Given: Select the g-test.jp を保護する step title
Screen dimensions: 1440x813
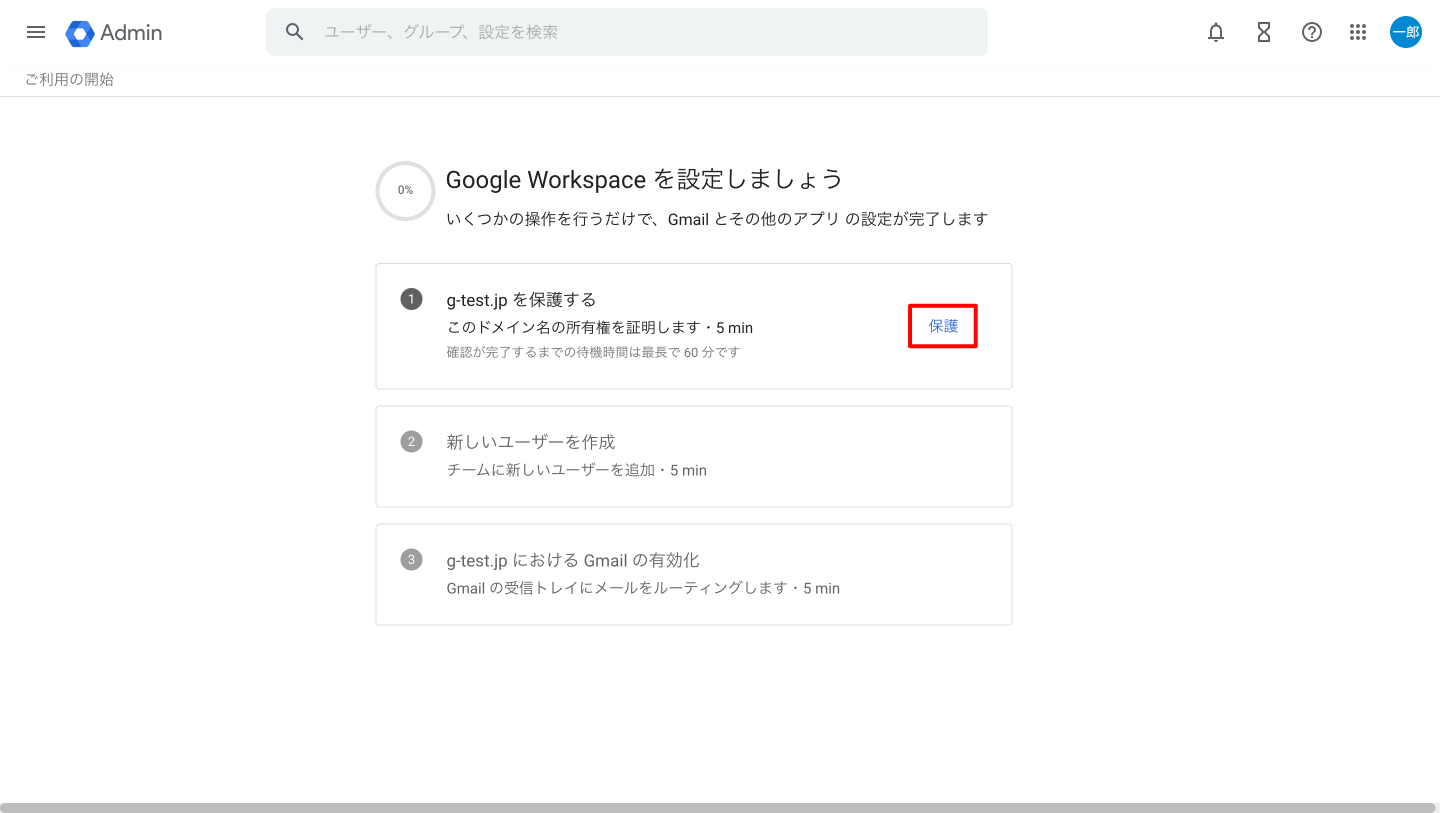Looking at the screenshot, I should (521, 299).
